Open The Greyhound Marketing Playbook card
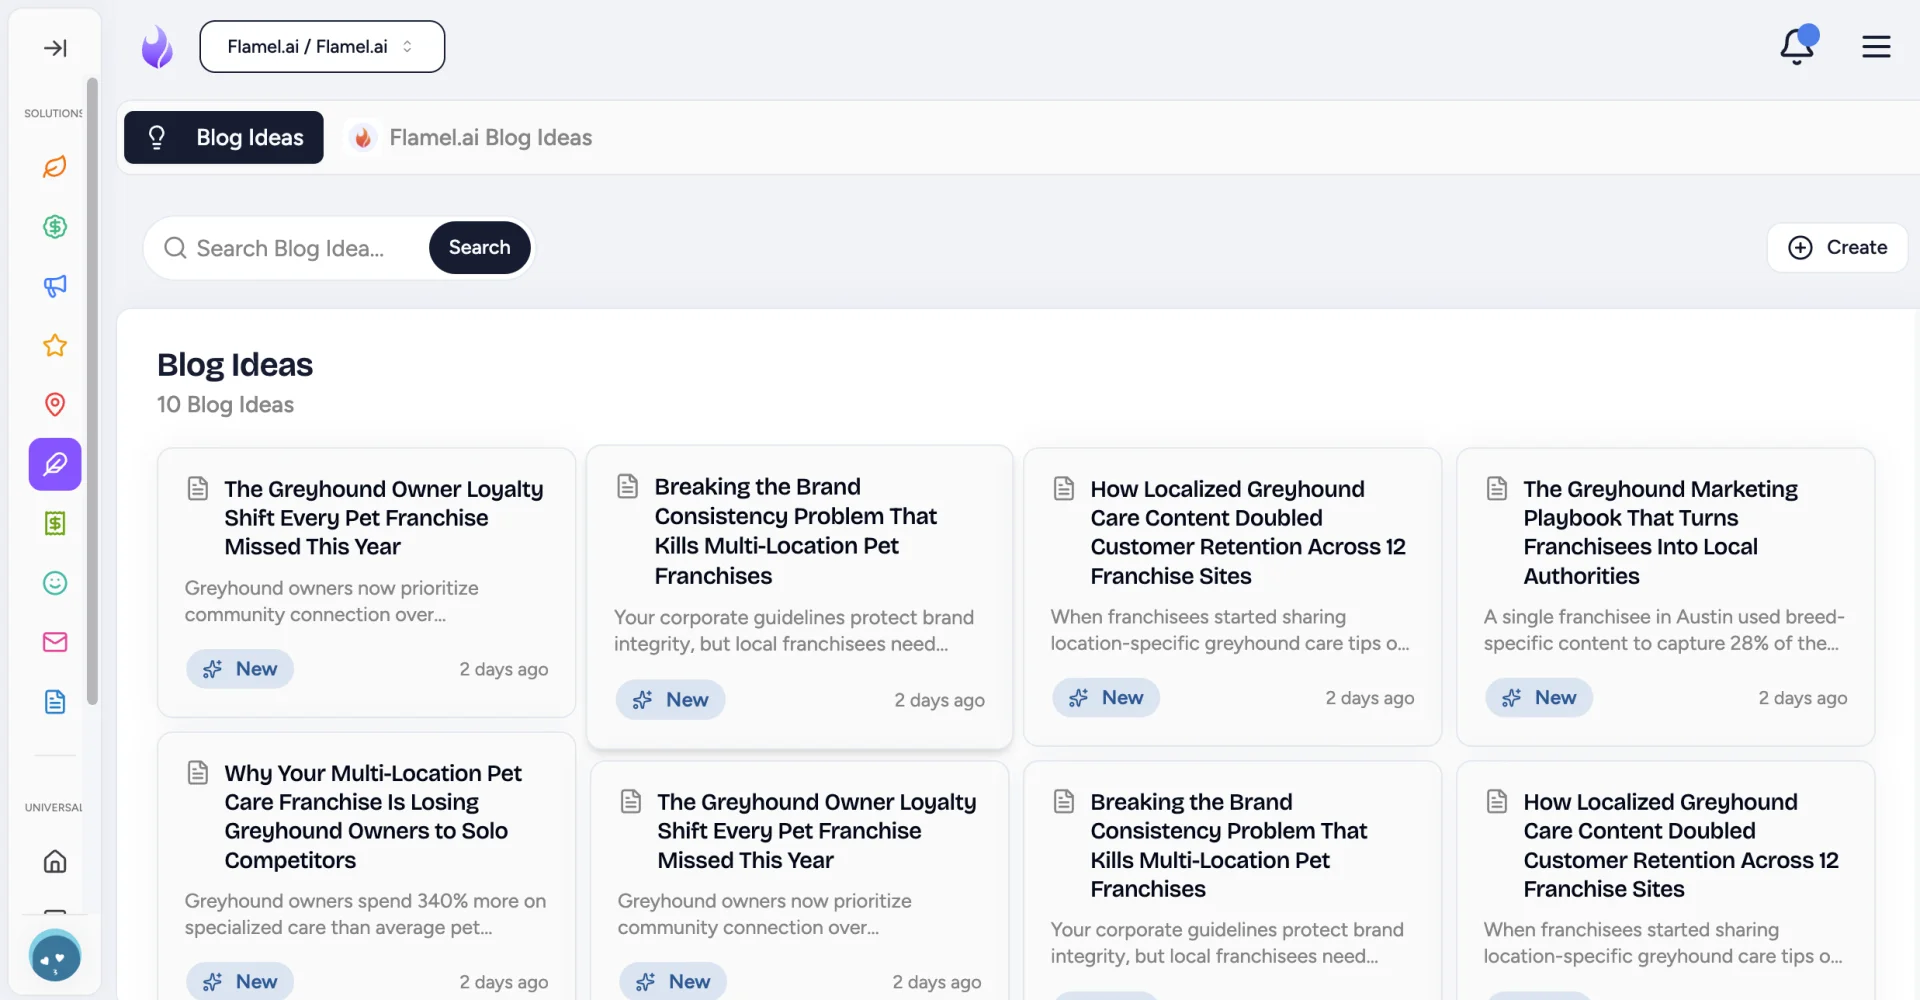Viewport: 1920px width, 1000px height. pos(1665,597)
